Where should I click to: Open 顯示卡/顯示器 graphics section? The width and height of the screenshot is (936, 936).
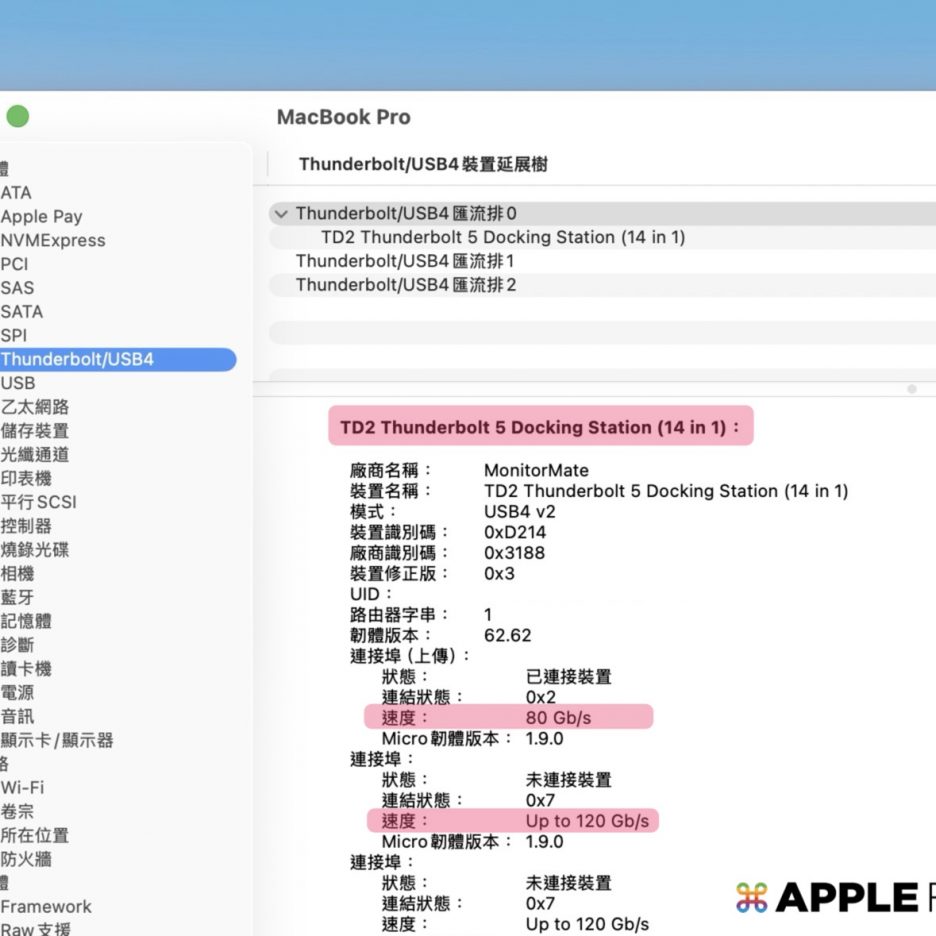[57, 741]
